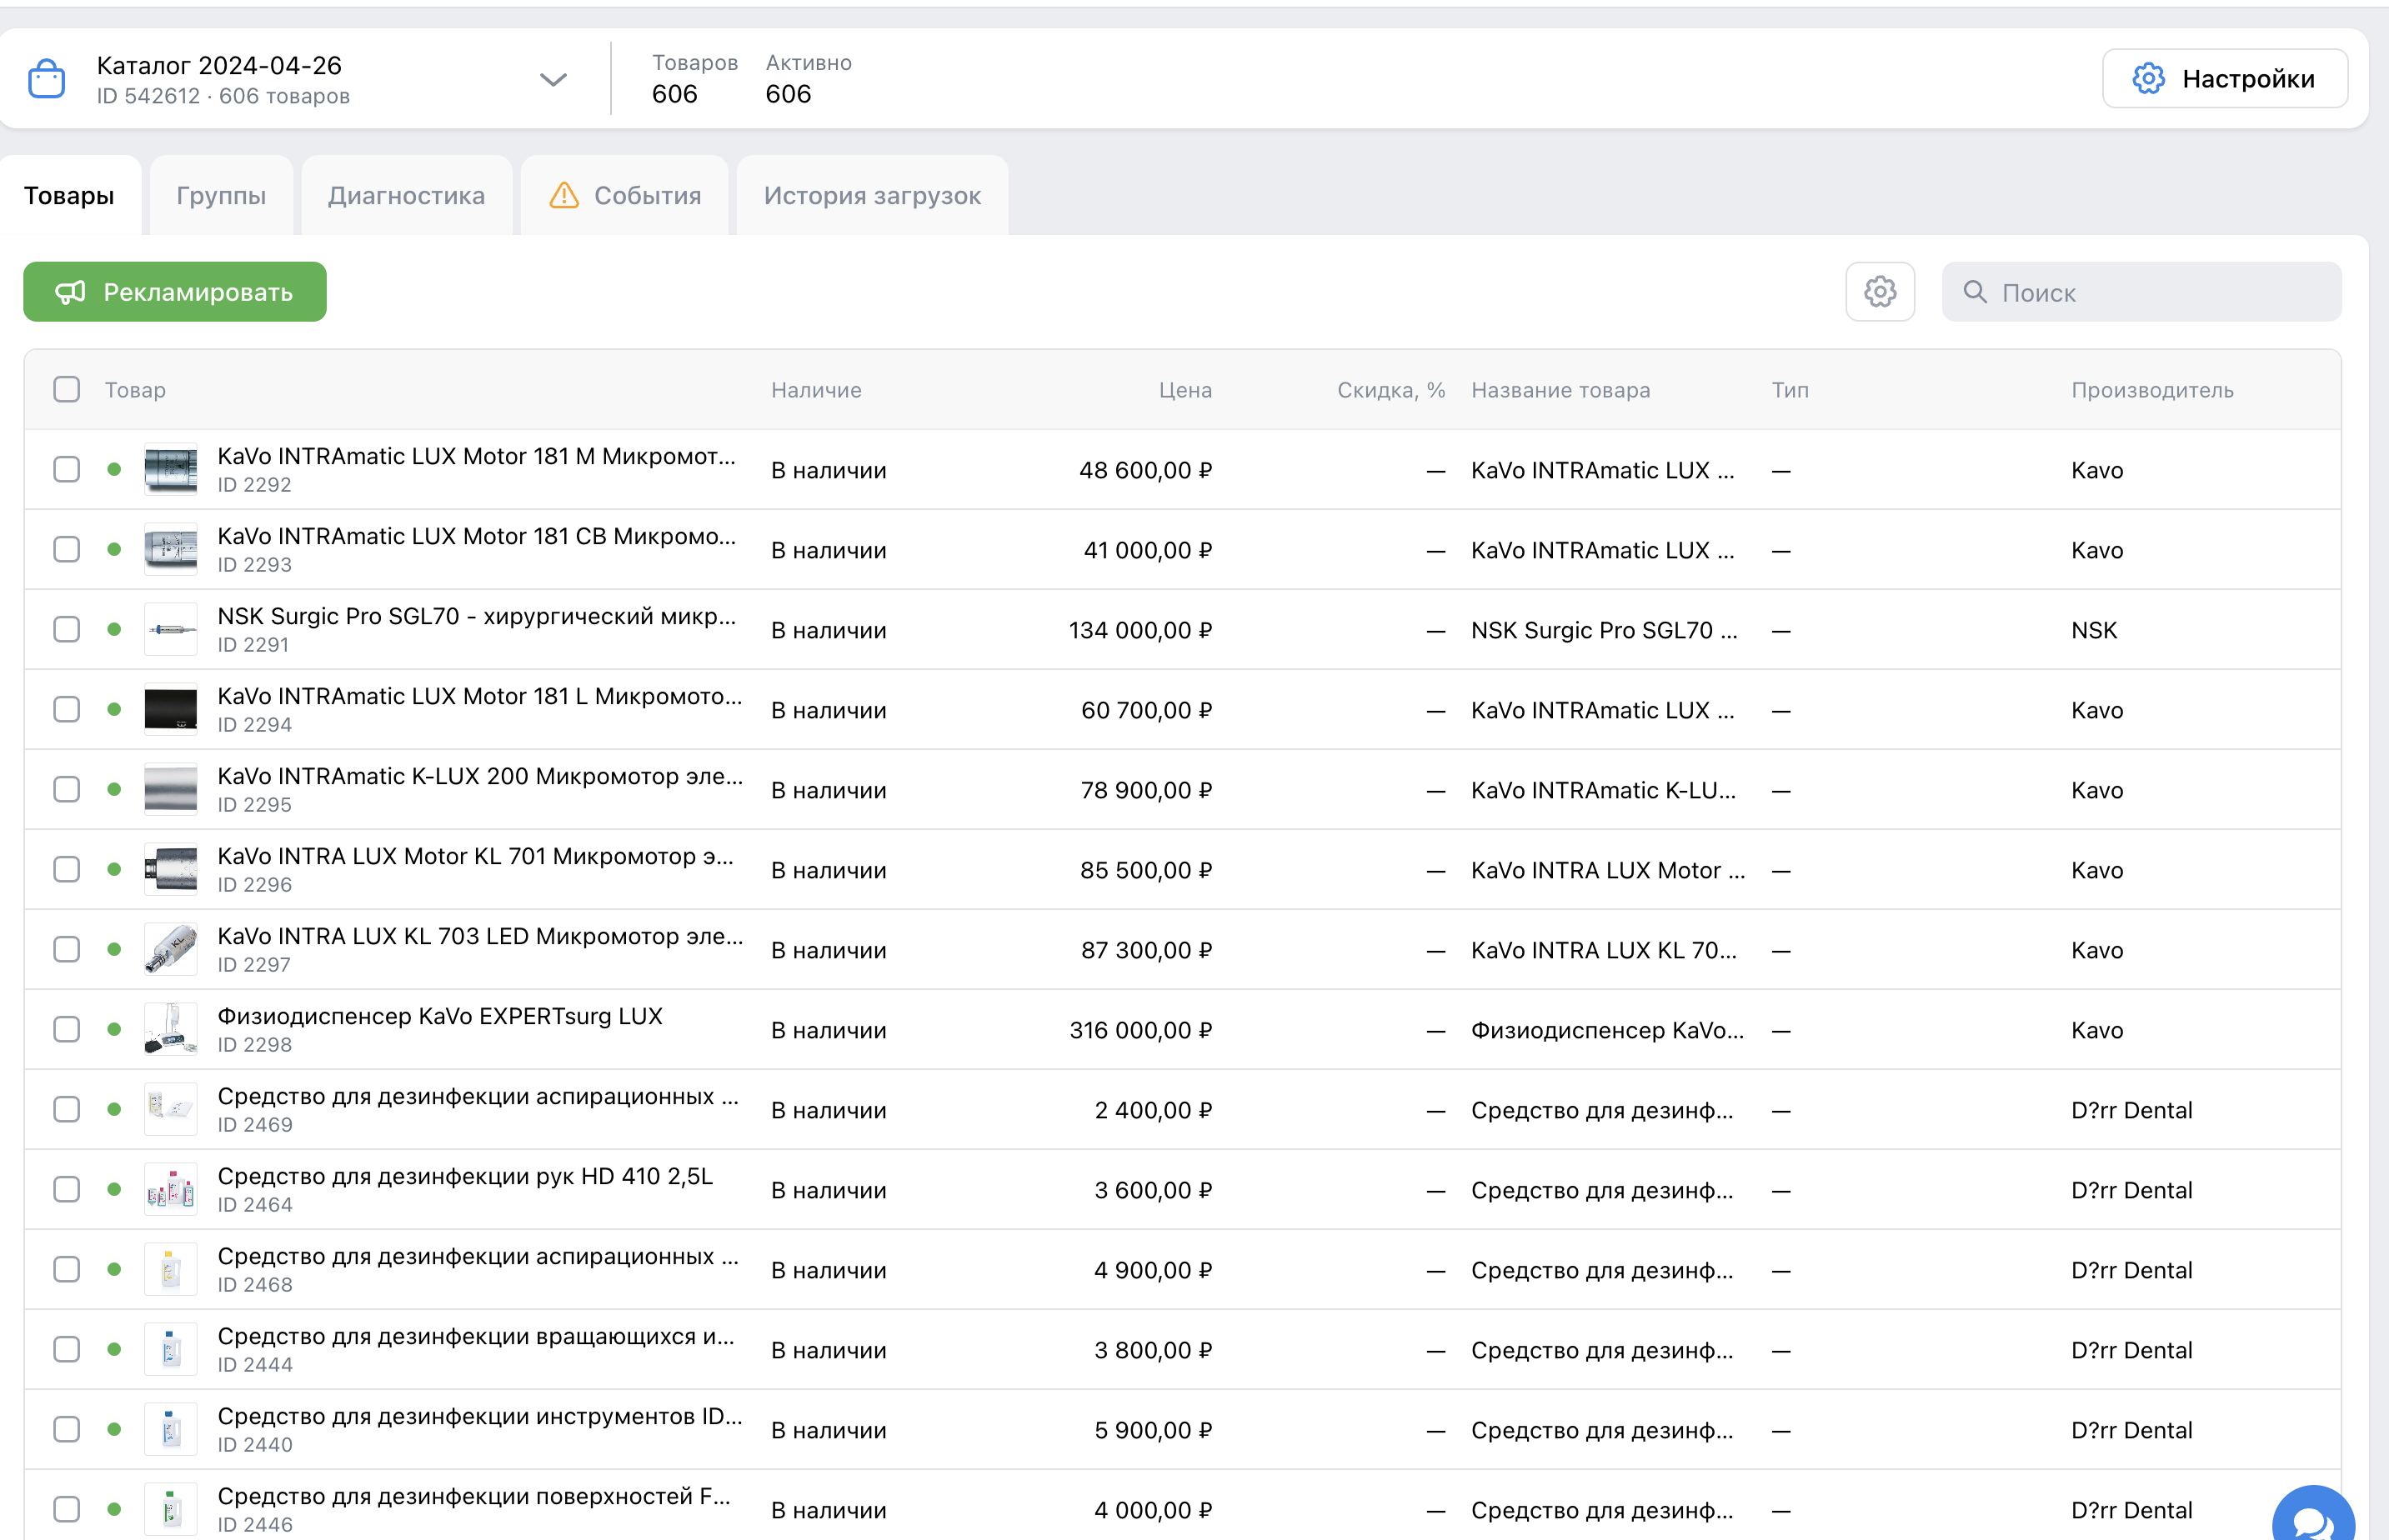Select checkbox for product ID 2294
This screenshot has height=1540, width=2389.
(67, 709)
